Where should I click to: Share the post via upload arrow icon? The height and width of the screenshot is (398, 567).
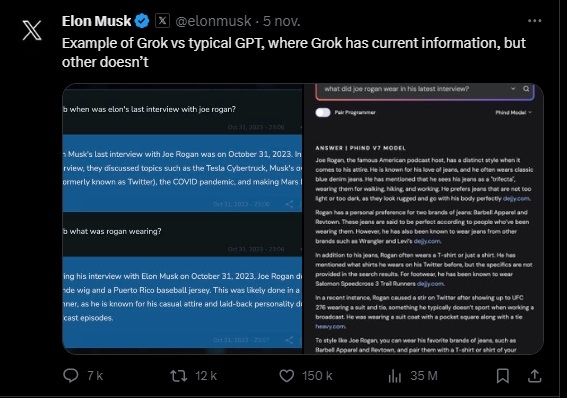point(534,376)
